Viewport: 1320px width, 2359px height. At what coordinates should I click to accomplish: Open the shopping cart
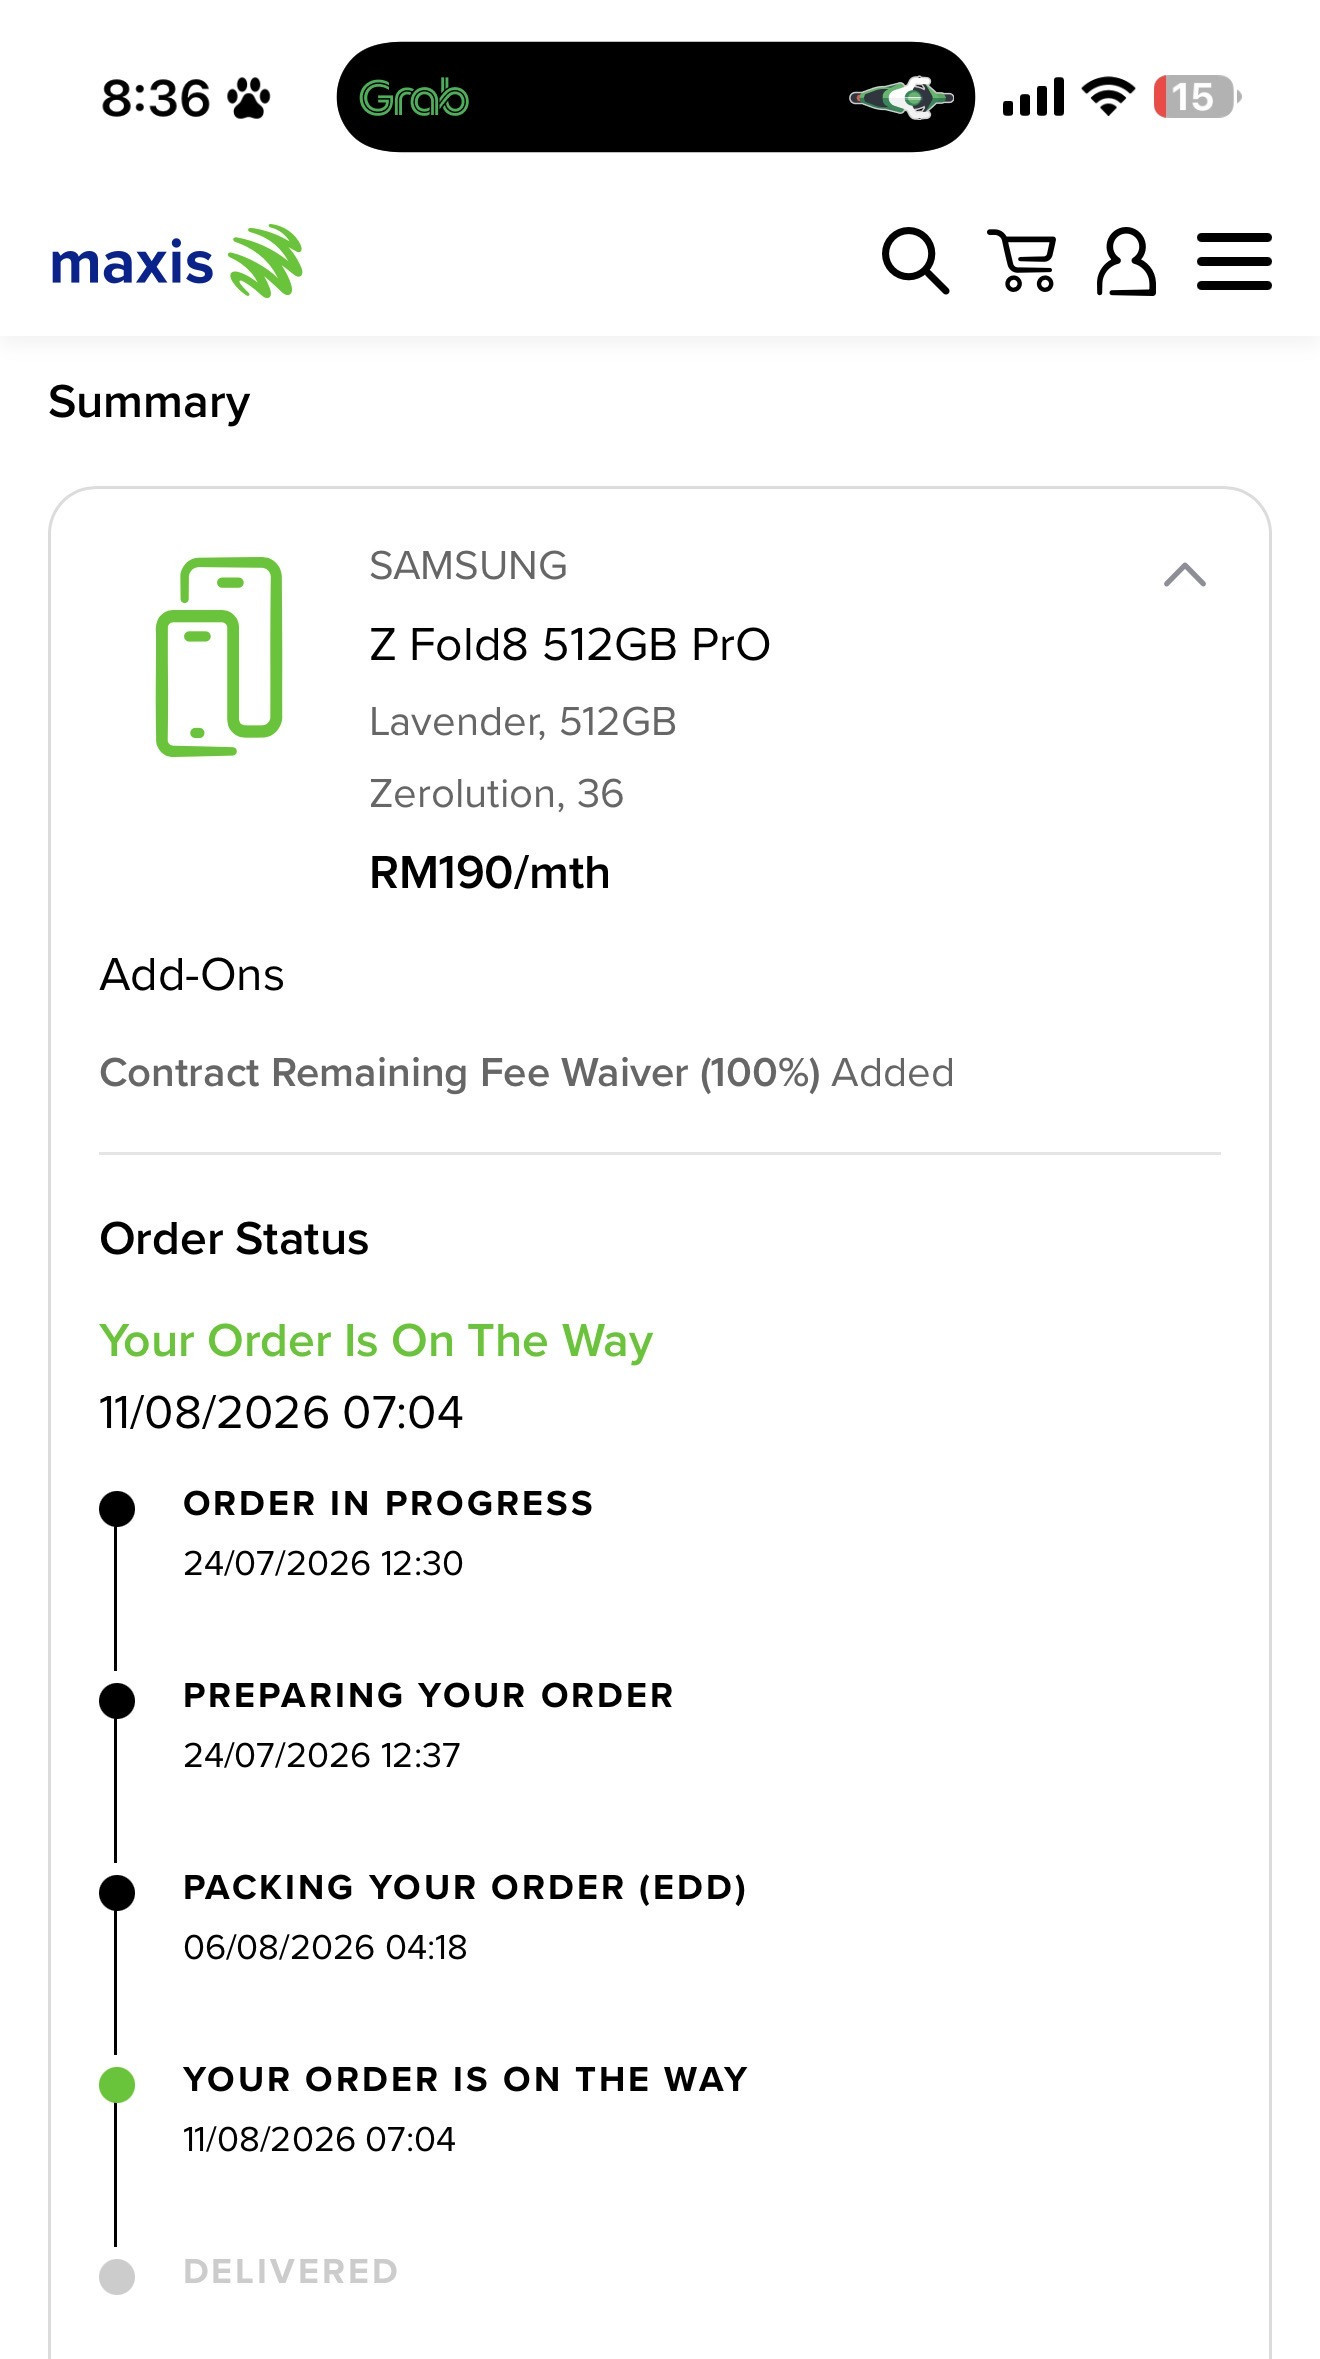(x=1022, y=260)
